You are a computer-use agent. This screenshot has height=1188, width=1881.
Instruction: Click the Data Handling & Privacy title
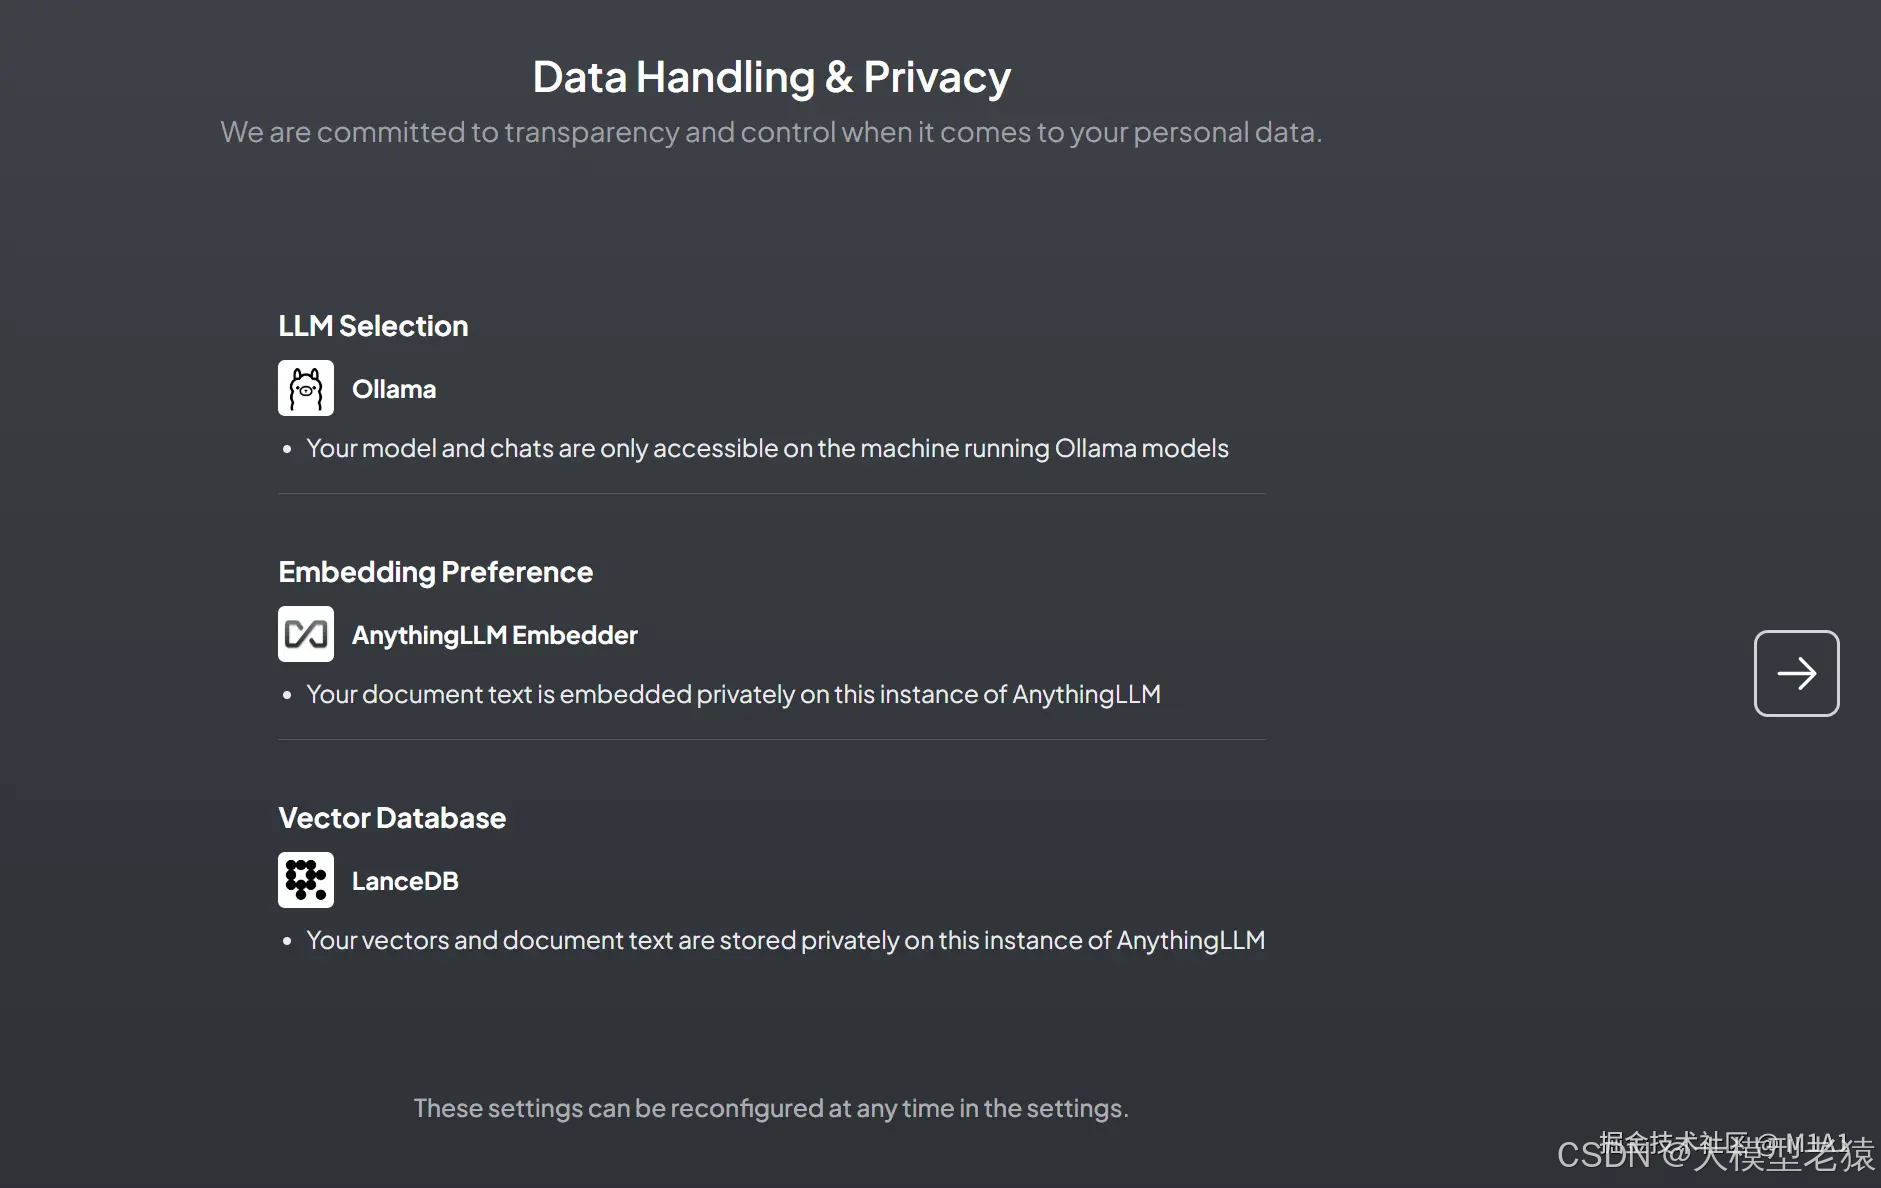772,77
